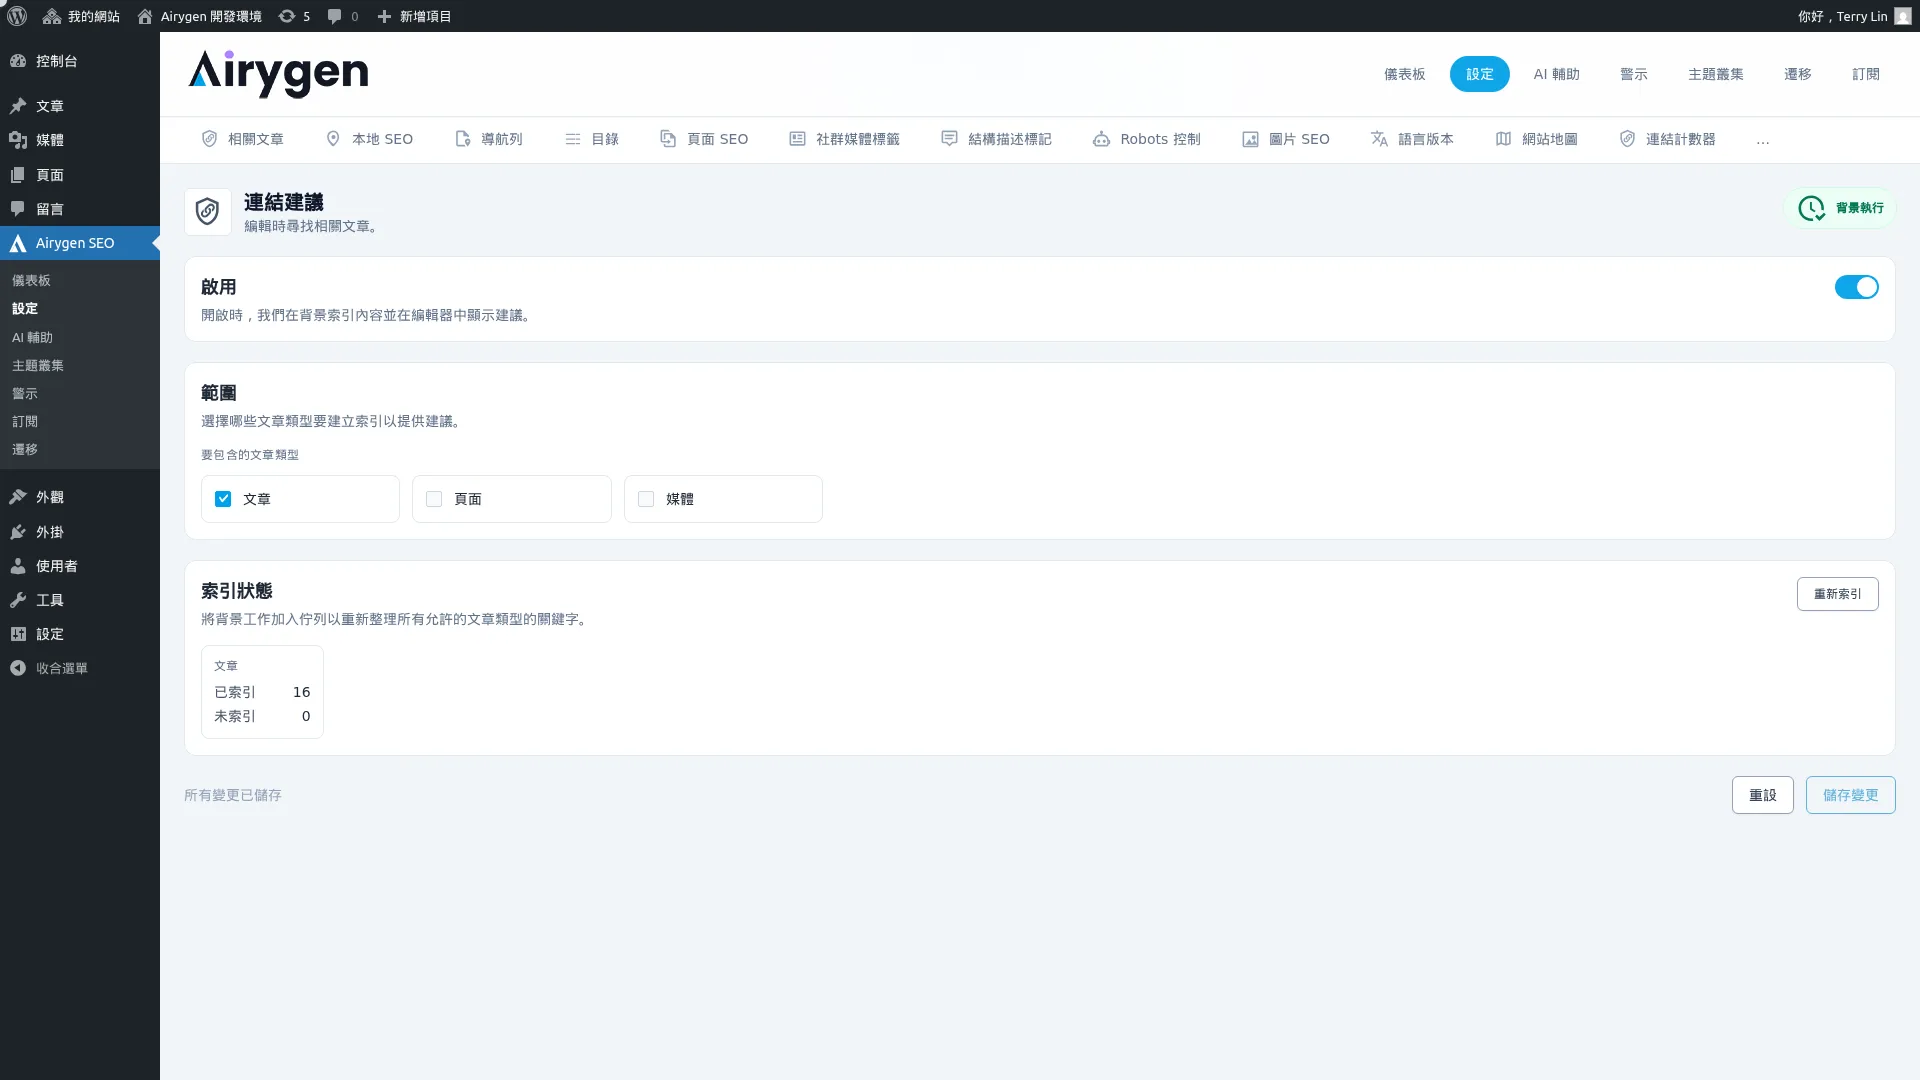Click the 頁面 pages icon in sidebar
Screen dimensions: 1920x1080
click(x=18, y=175)
